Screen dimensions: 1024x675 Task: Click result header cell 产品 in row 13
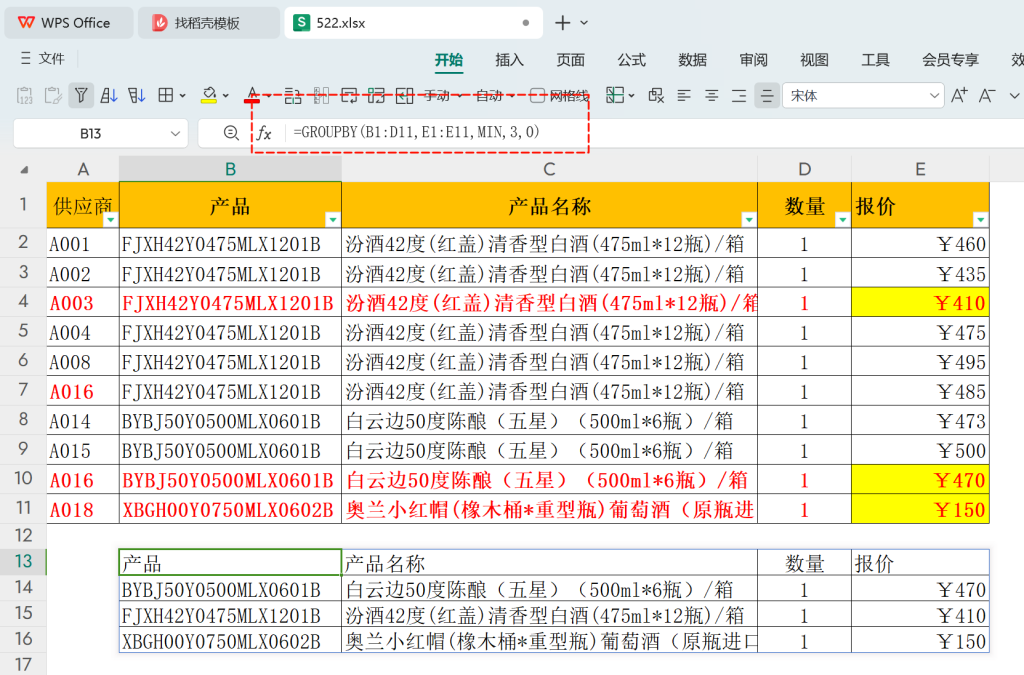230,563
